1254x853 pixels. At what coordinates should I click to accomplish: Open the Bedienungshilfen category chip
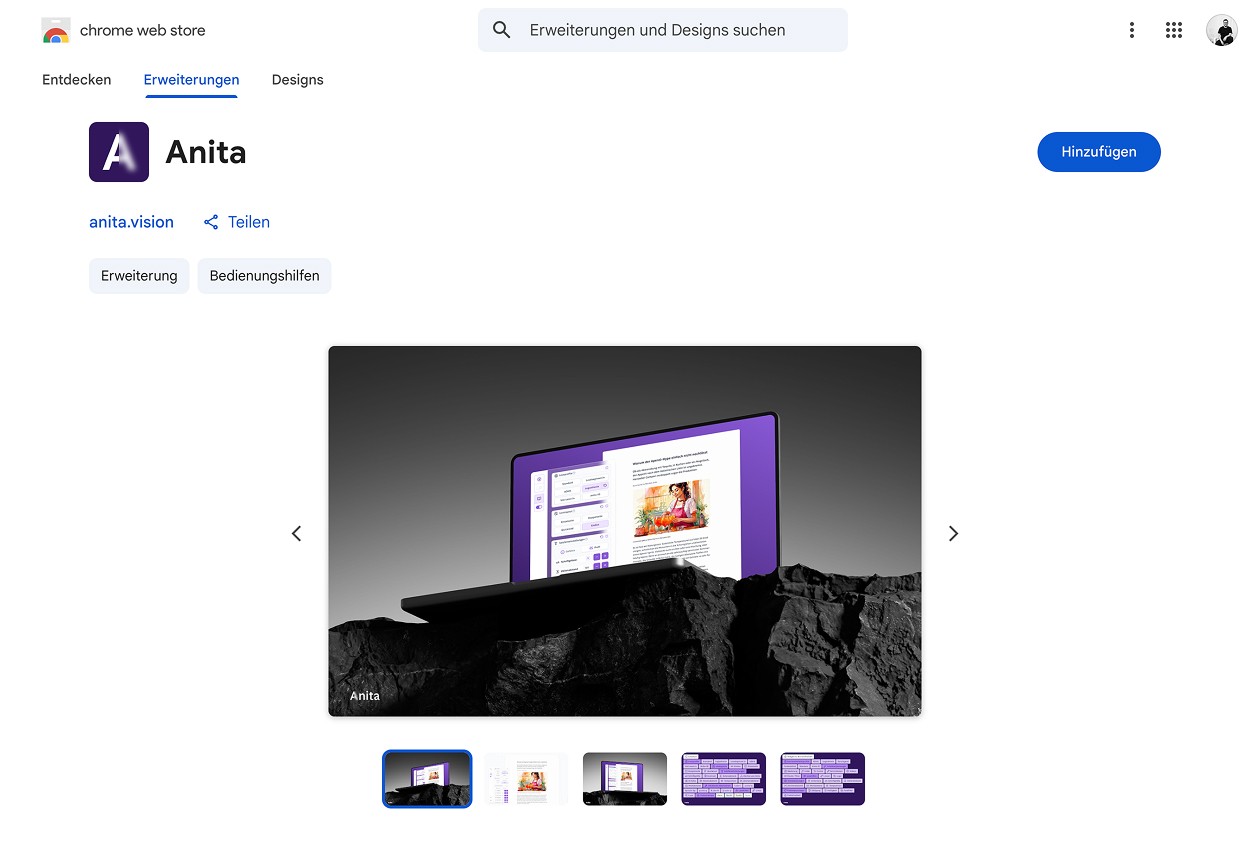(264, 276)
